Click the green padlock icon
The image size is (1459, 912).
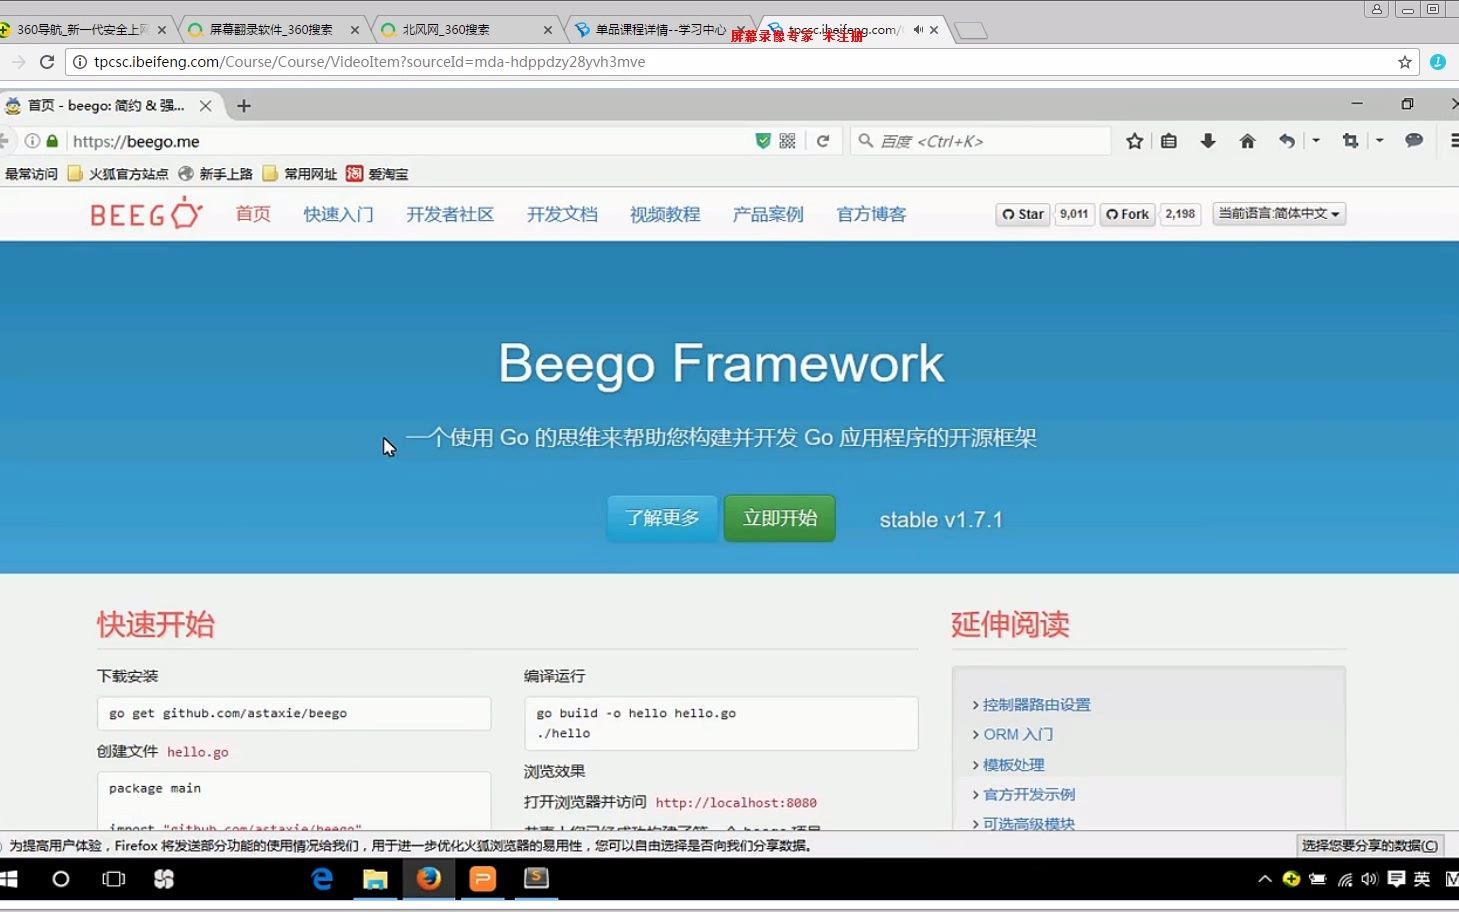click(x=52, y=141)
